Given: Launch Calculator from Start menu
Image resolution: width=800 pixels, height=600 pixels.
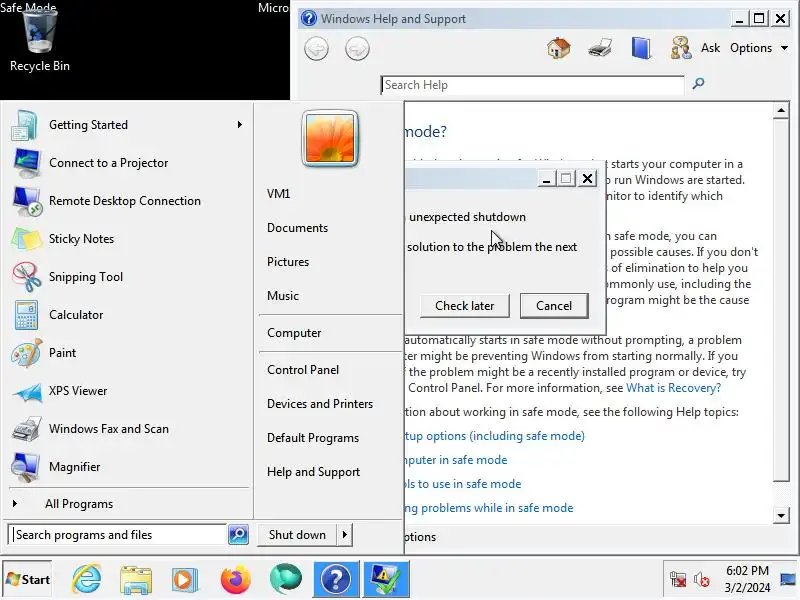Looking at the screenshot, I should point(76,315).
